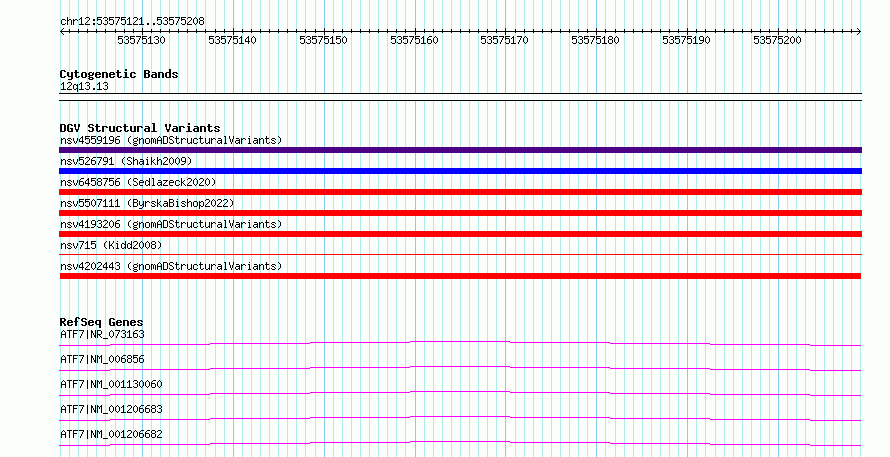890x457 pixels.
Task: Select transcript label ATF7|NR_073163
Action: (102, 334)
